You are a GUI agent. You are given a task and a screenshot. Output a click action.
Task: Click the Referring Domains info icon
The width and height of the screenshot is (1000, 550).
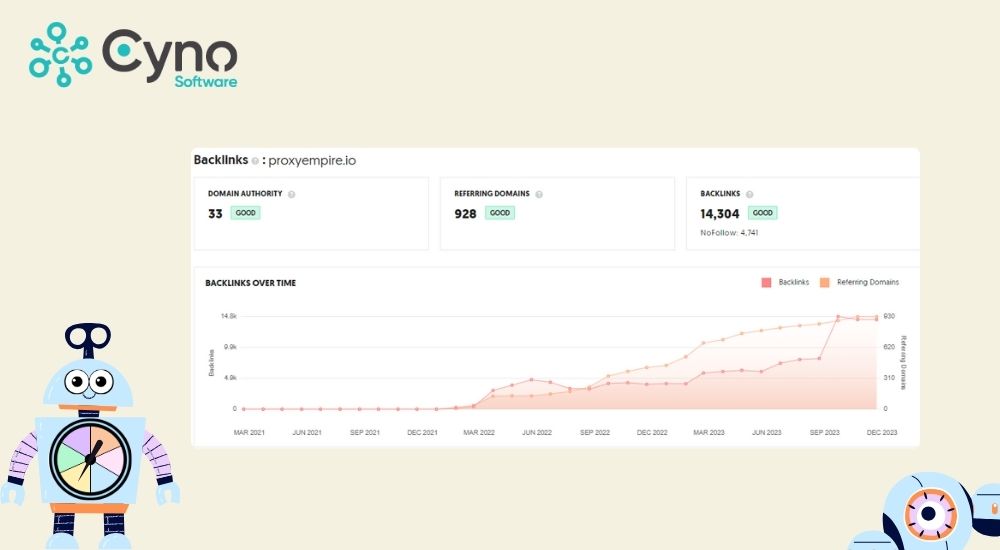[539, 194]
